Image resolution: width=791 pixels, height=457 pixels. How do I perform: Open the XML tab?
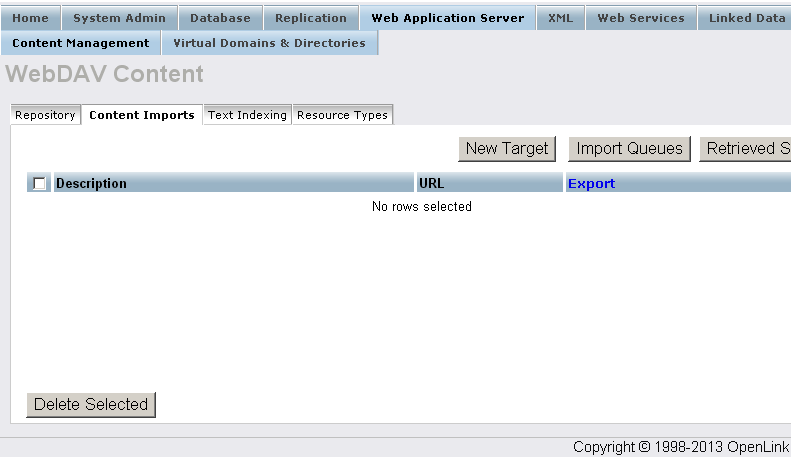click(560, 18)
